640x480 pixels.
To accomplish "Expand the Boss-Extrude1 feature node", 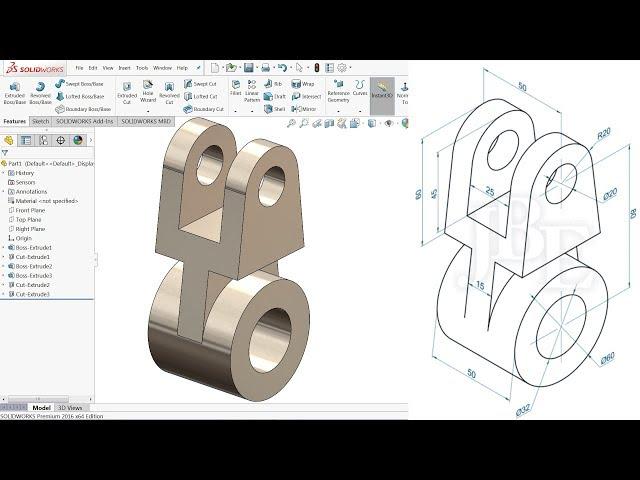I will click(4, 248).
